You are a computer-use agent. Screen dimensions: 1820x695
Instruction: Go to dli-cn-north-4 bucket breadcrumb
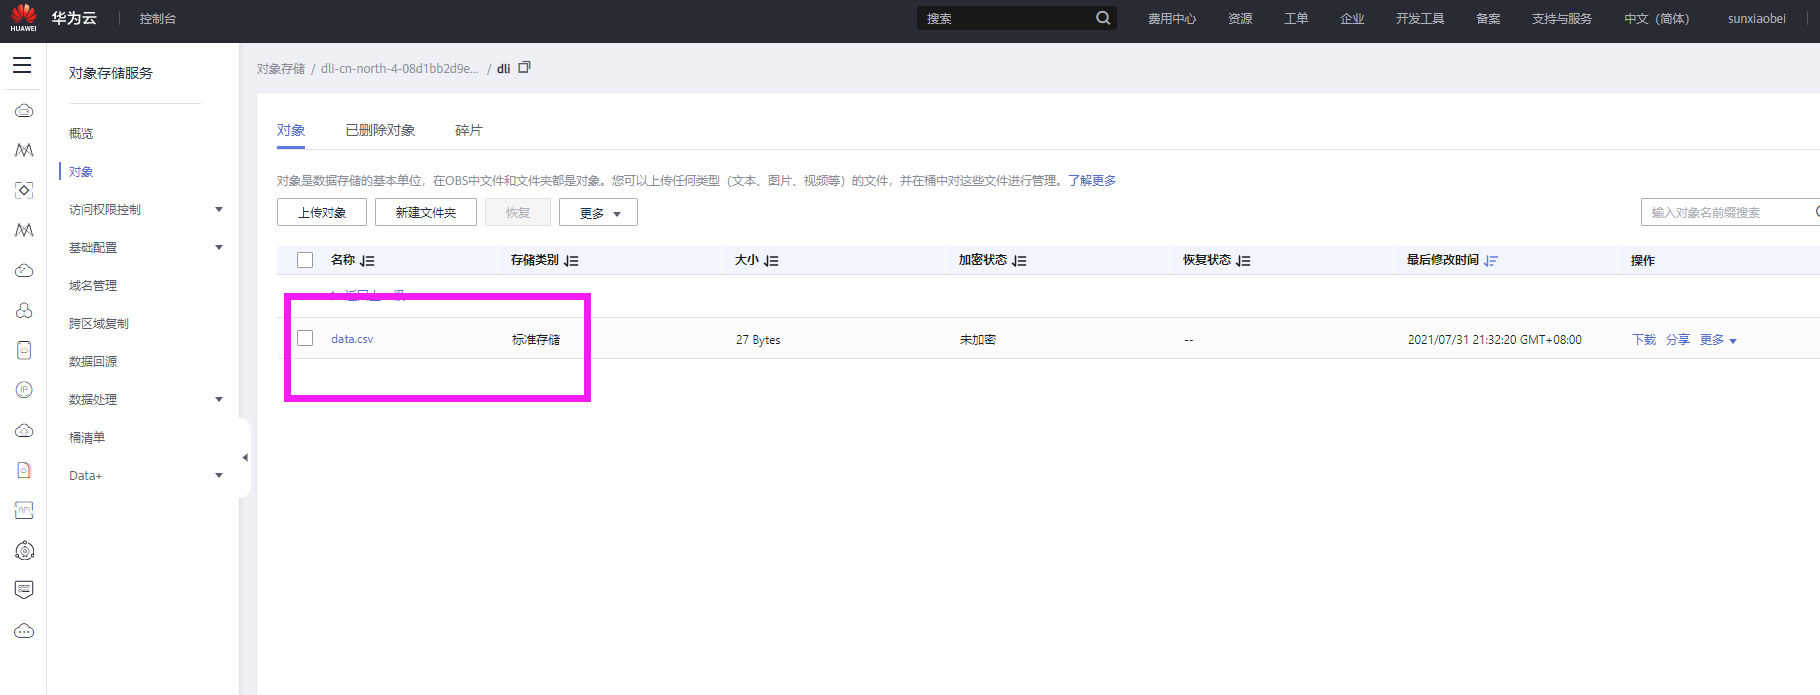399,68
